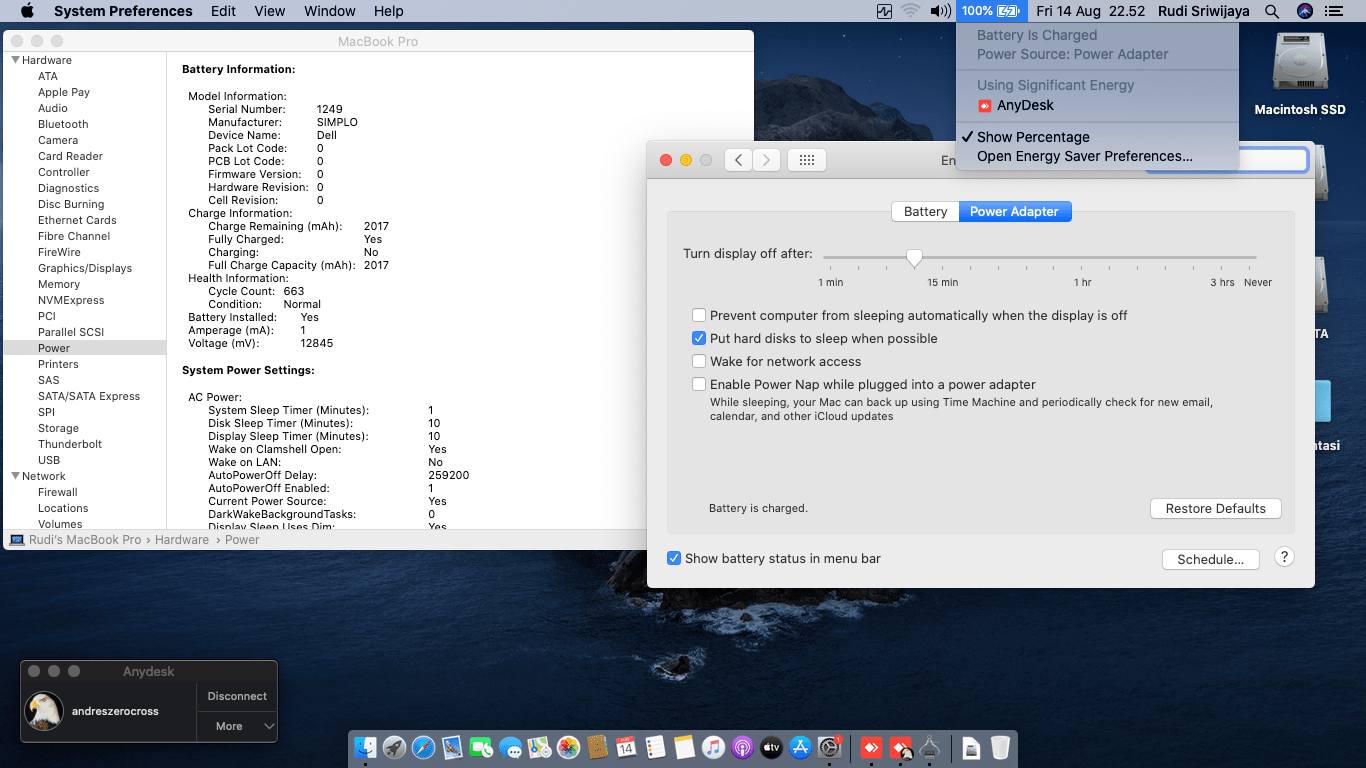1366x768 pixels.
Task: Open Podcasts from the Dock
Action: 742,747
